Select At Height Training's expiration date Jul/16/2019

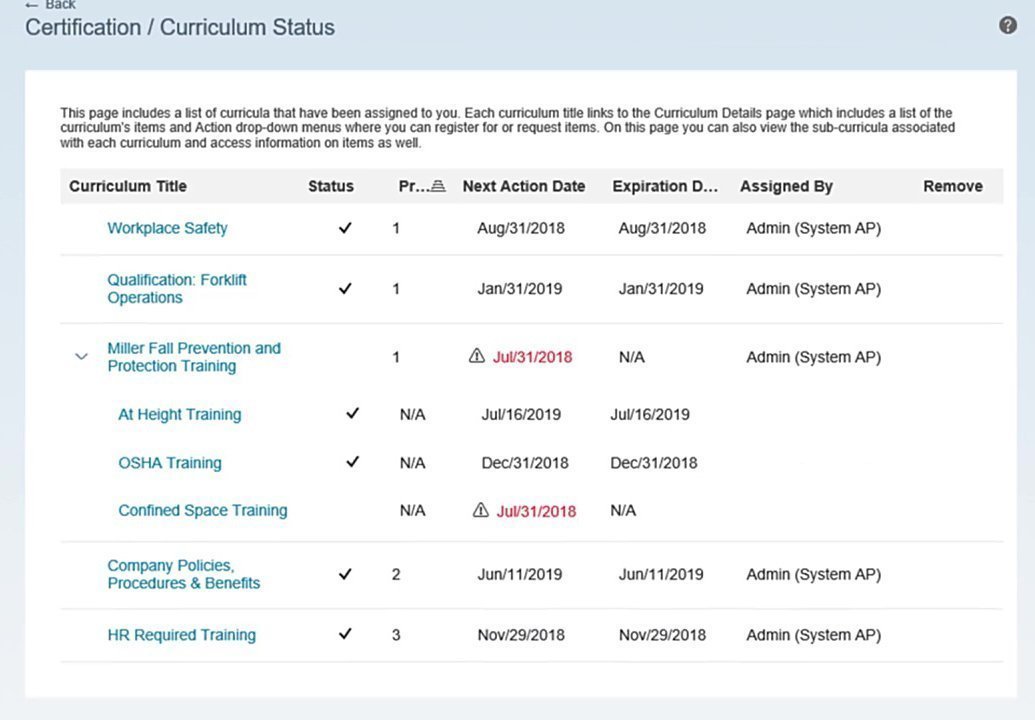pos(650,414)
